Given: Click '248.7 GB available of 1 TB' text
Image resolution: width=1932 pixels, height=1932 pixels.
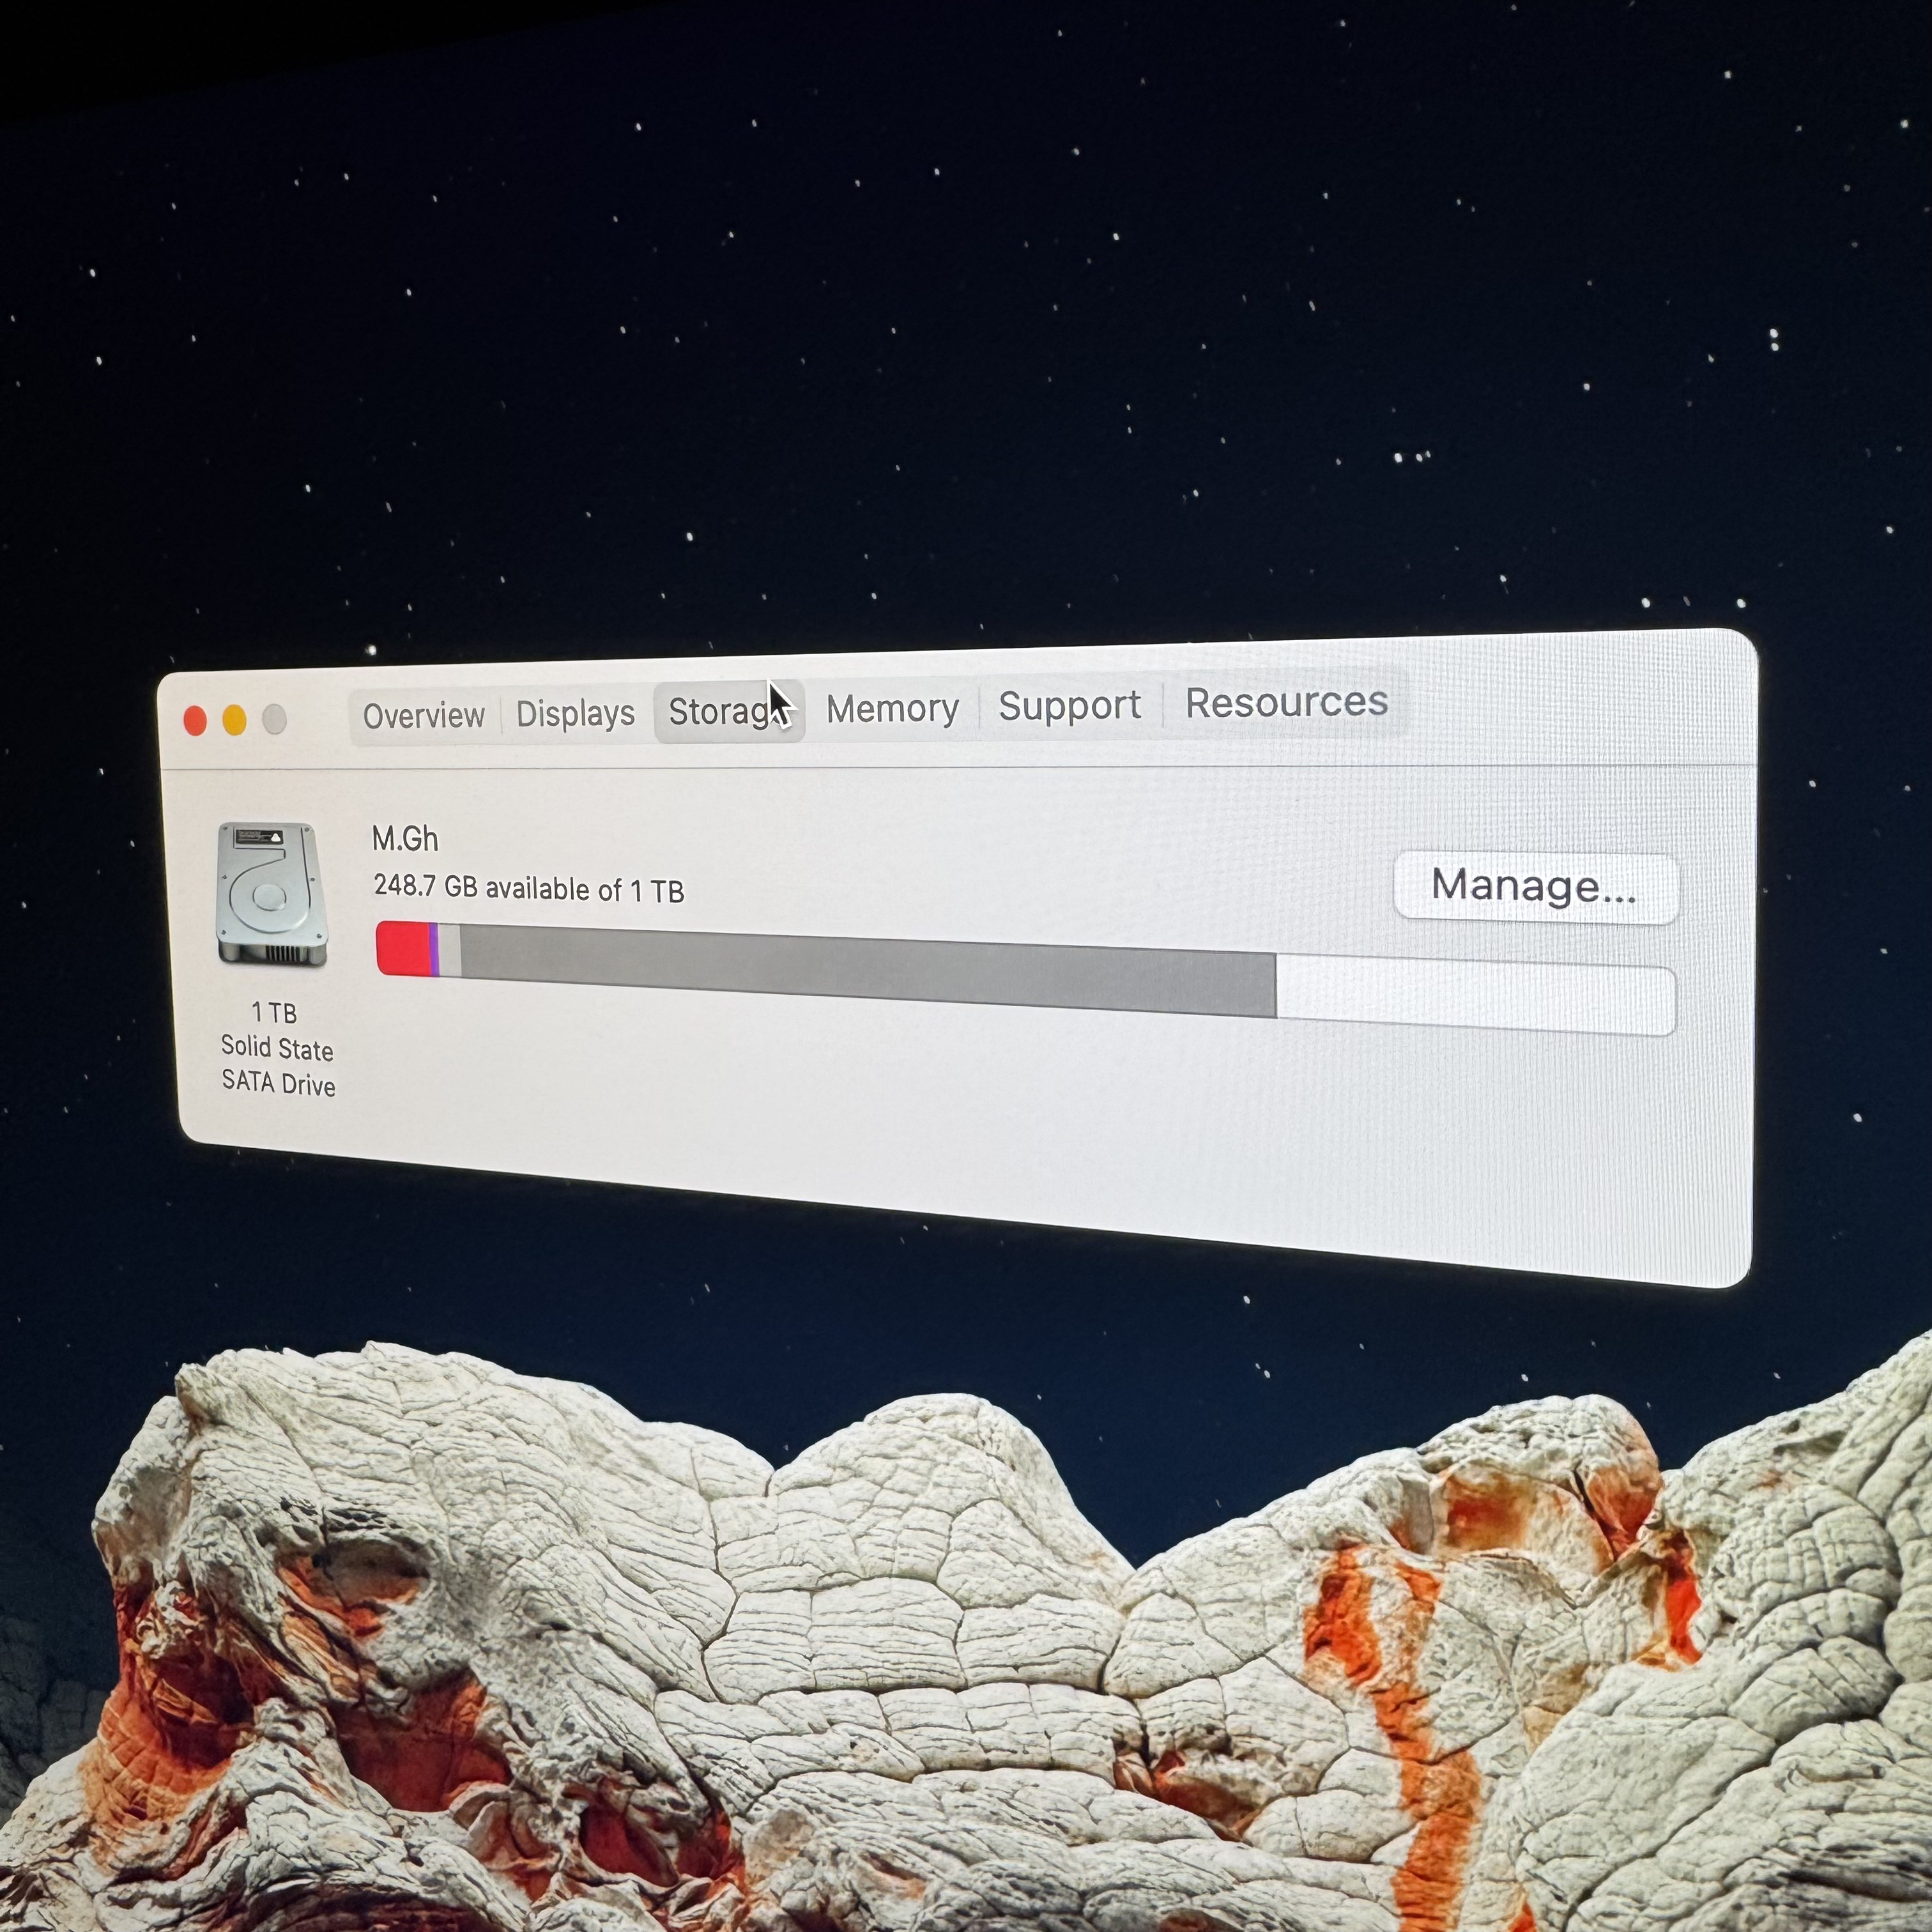Looking at the screenshot, I should tap(529, 888).
